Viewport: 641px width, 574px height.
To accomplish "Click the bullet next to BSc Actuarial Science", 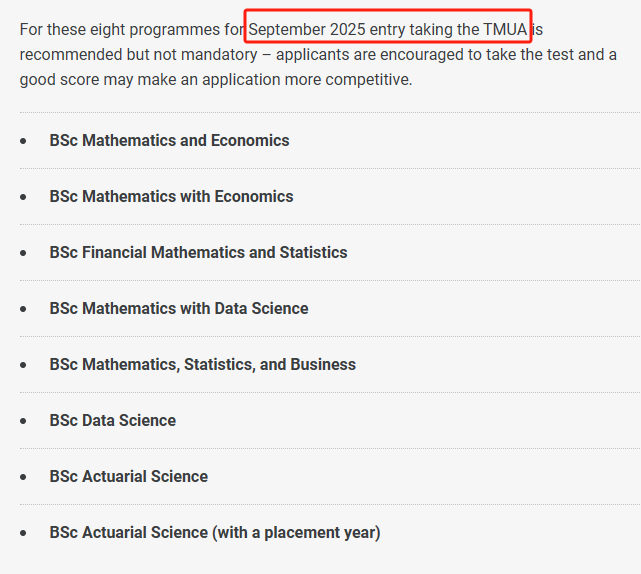I will pos(23,477).
